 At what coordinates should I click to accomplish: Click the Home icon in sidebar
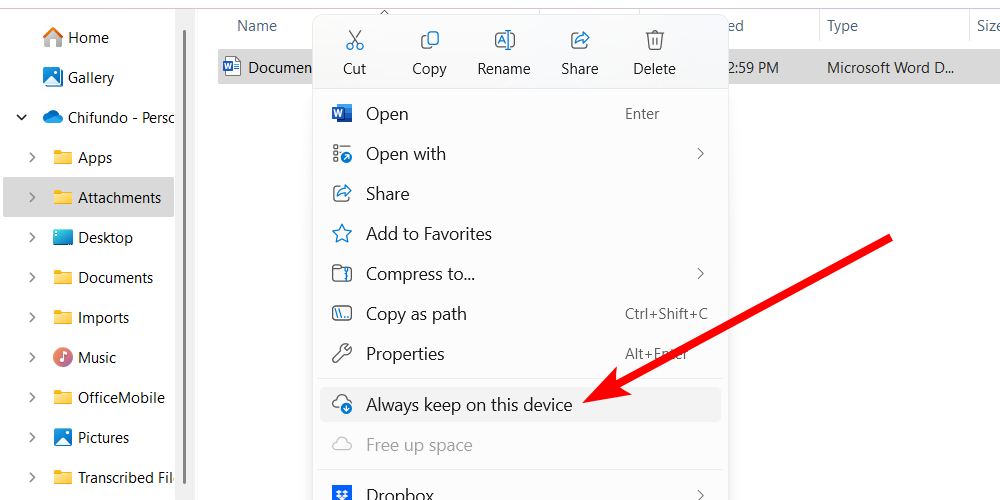(x=53, y=37)
